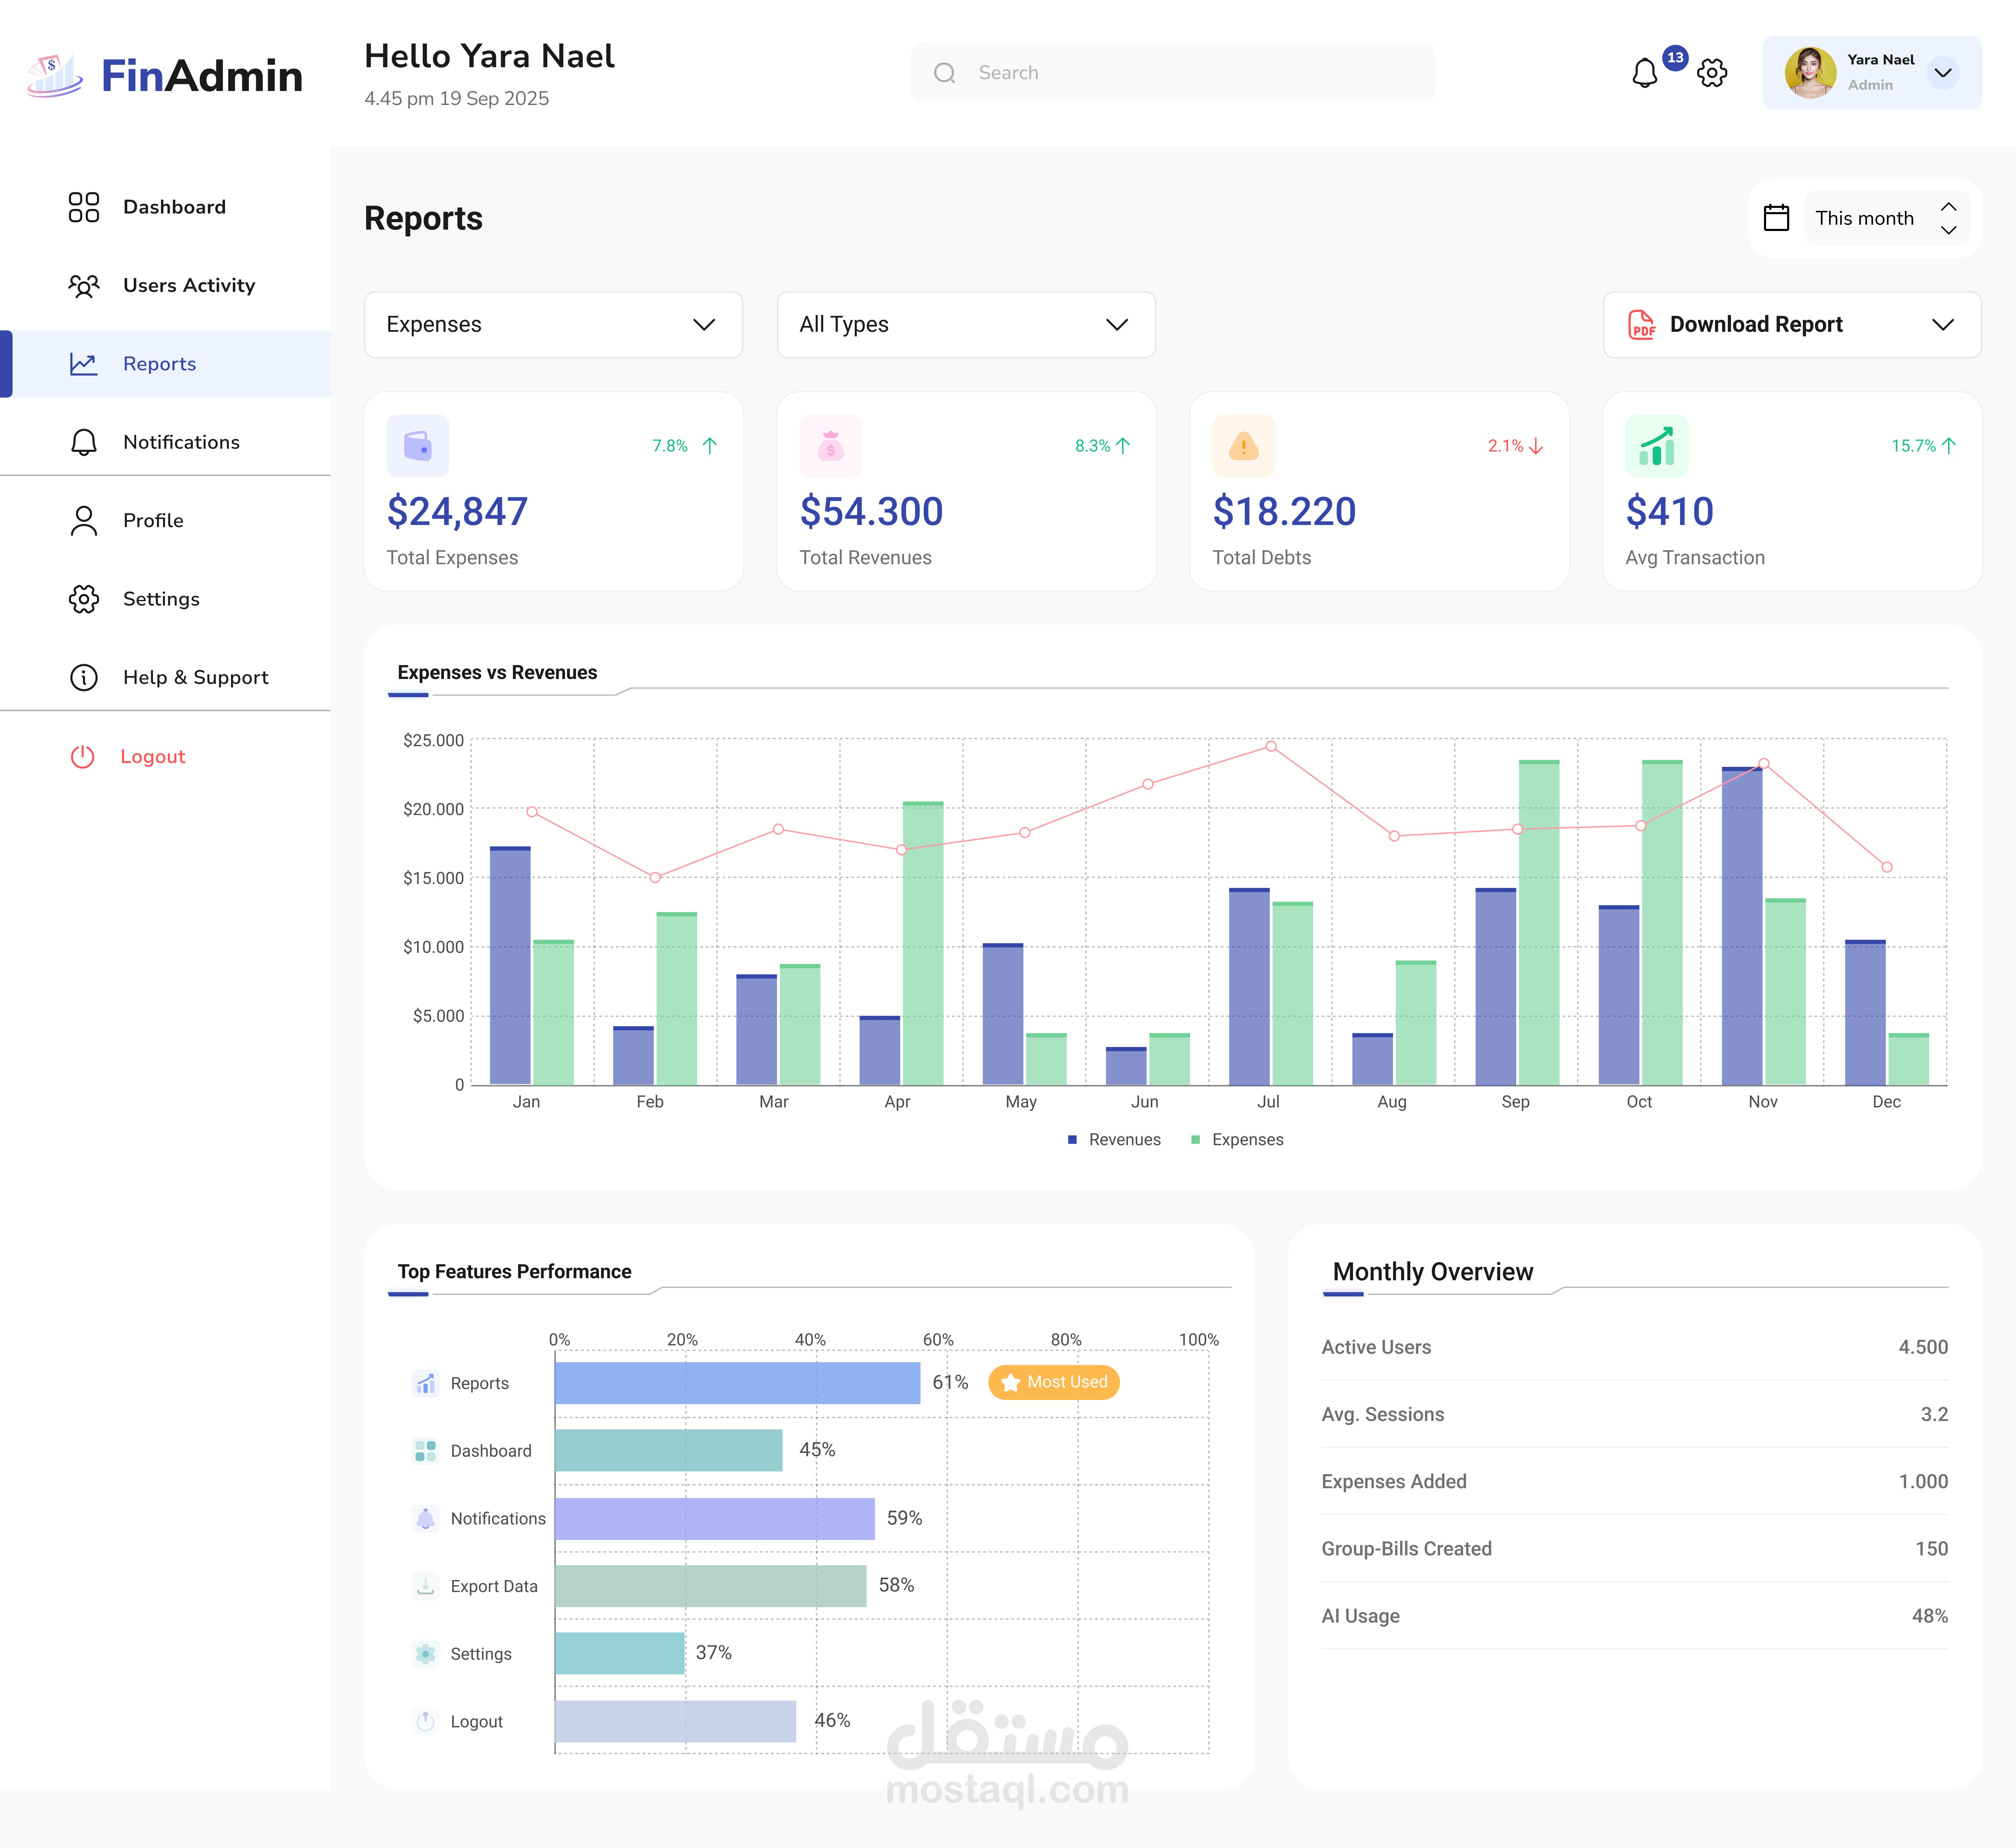
Task: Click the Active Users value 4.500
Action: click(x=1923, y=1347)
